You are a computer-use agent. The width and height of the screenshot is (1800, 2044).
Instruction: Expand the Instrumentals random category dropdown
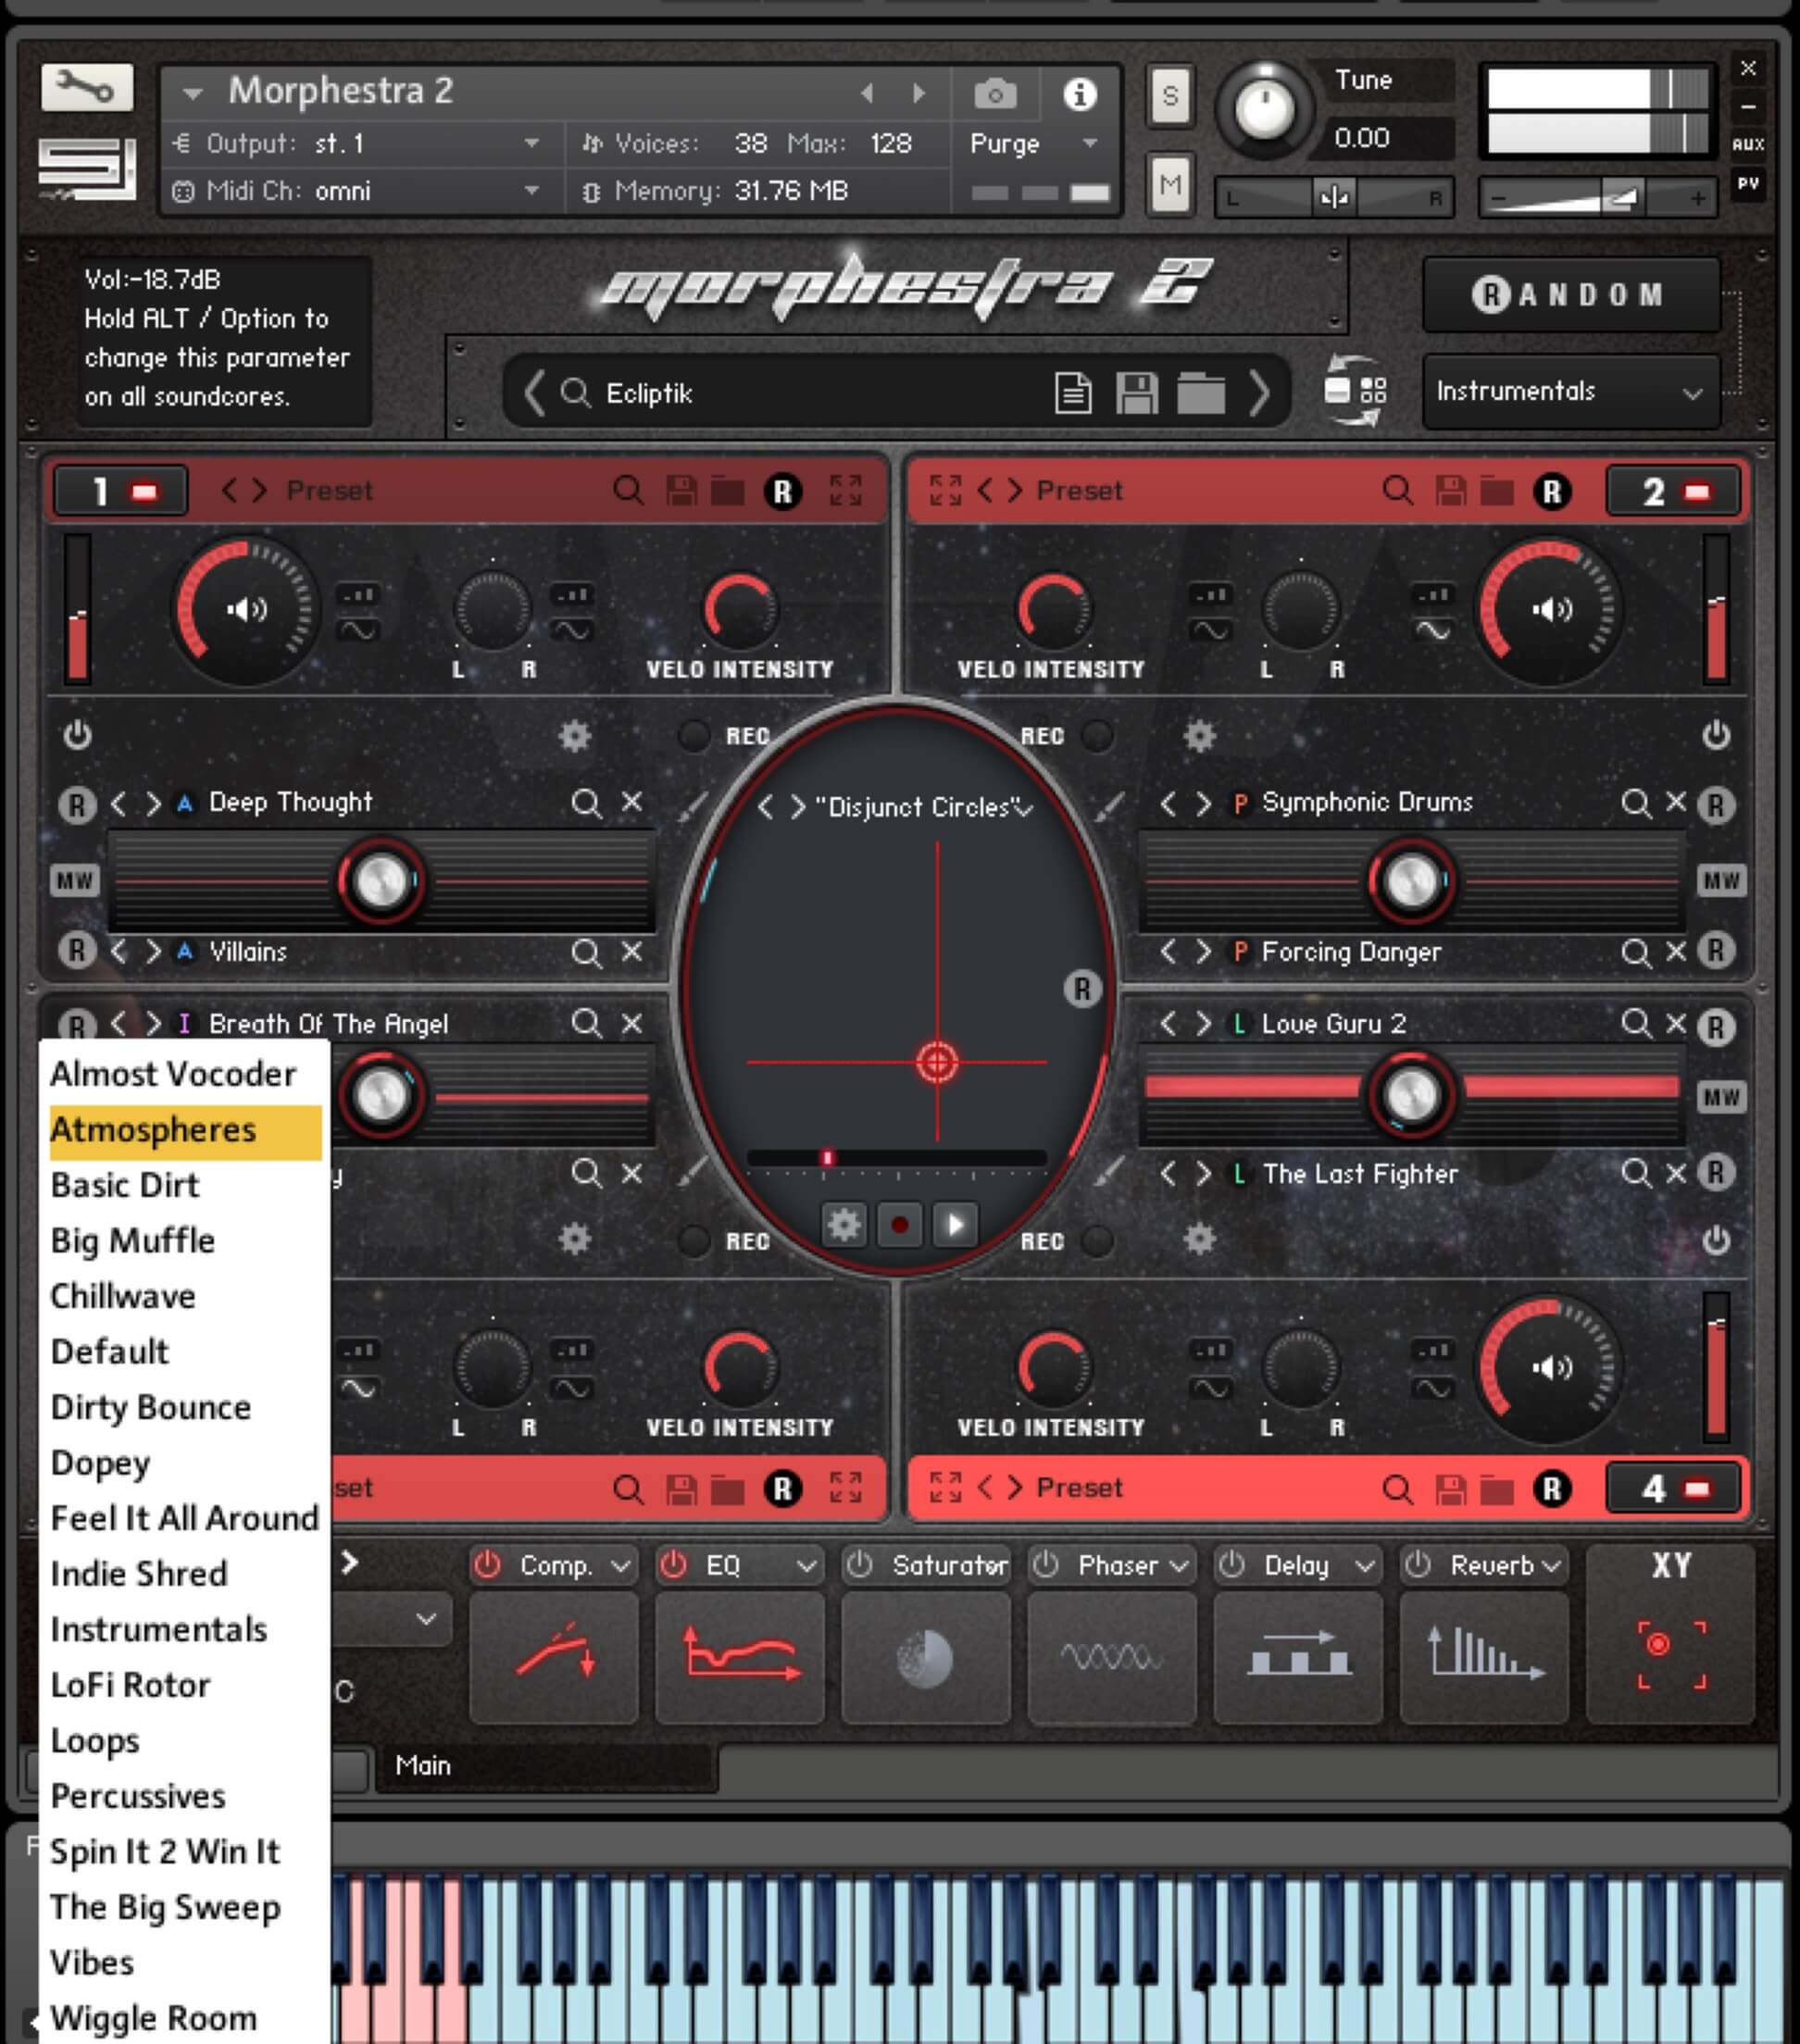point(1570,391)
